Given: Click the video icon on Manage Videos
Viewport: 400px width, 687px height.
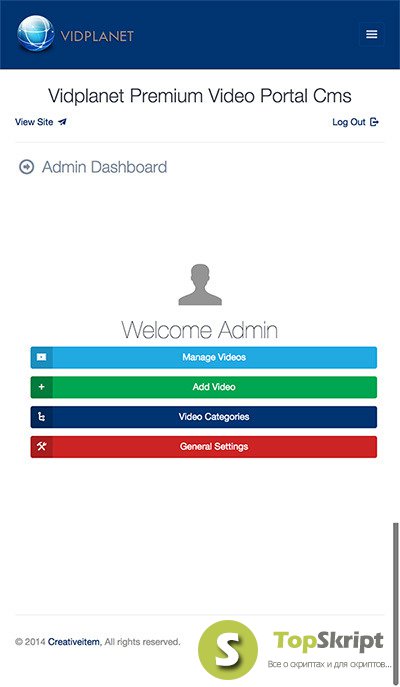Looking at the screenshot, I should tap(42, 358).
